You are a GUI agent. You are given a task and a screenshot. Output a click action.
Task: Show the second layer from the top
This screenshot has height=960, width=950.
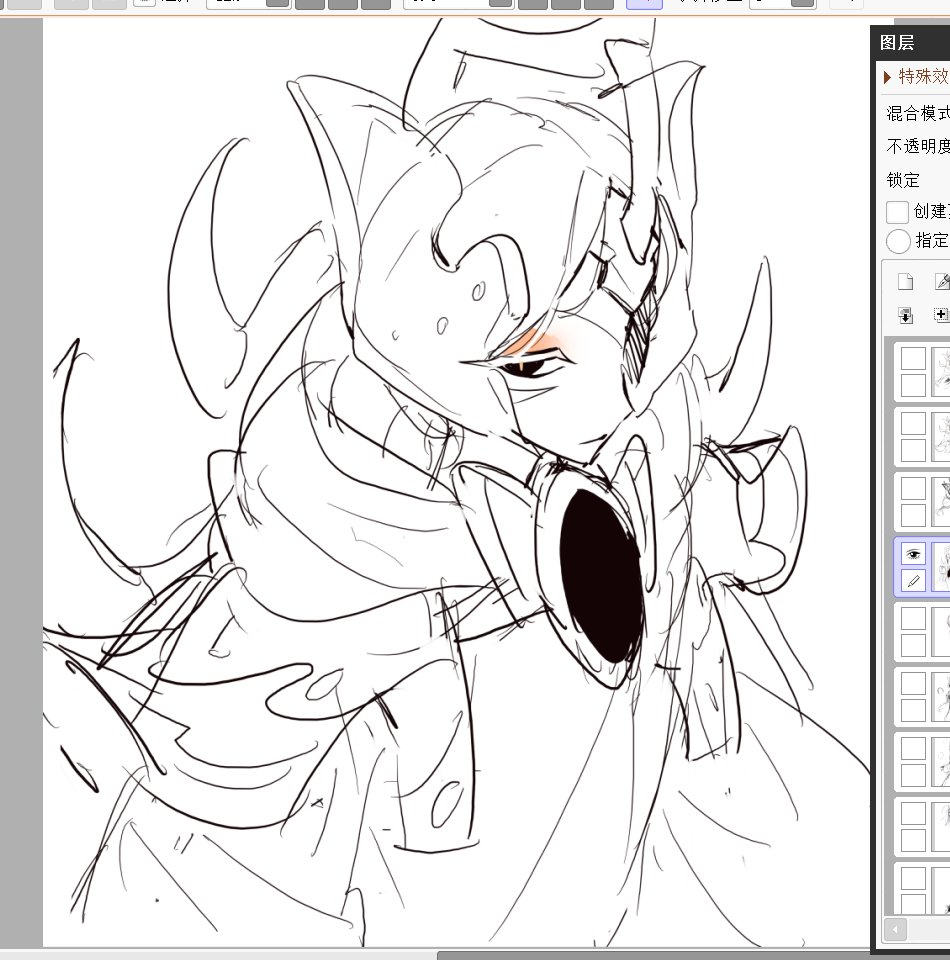click(x=913, y=424)
